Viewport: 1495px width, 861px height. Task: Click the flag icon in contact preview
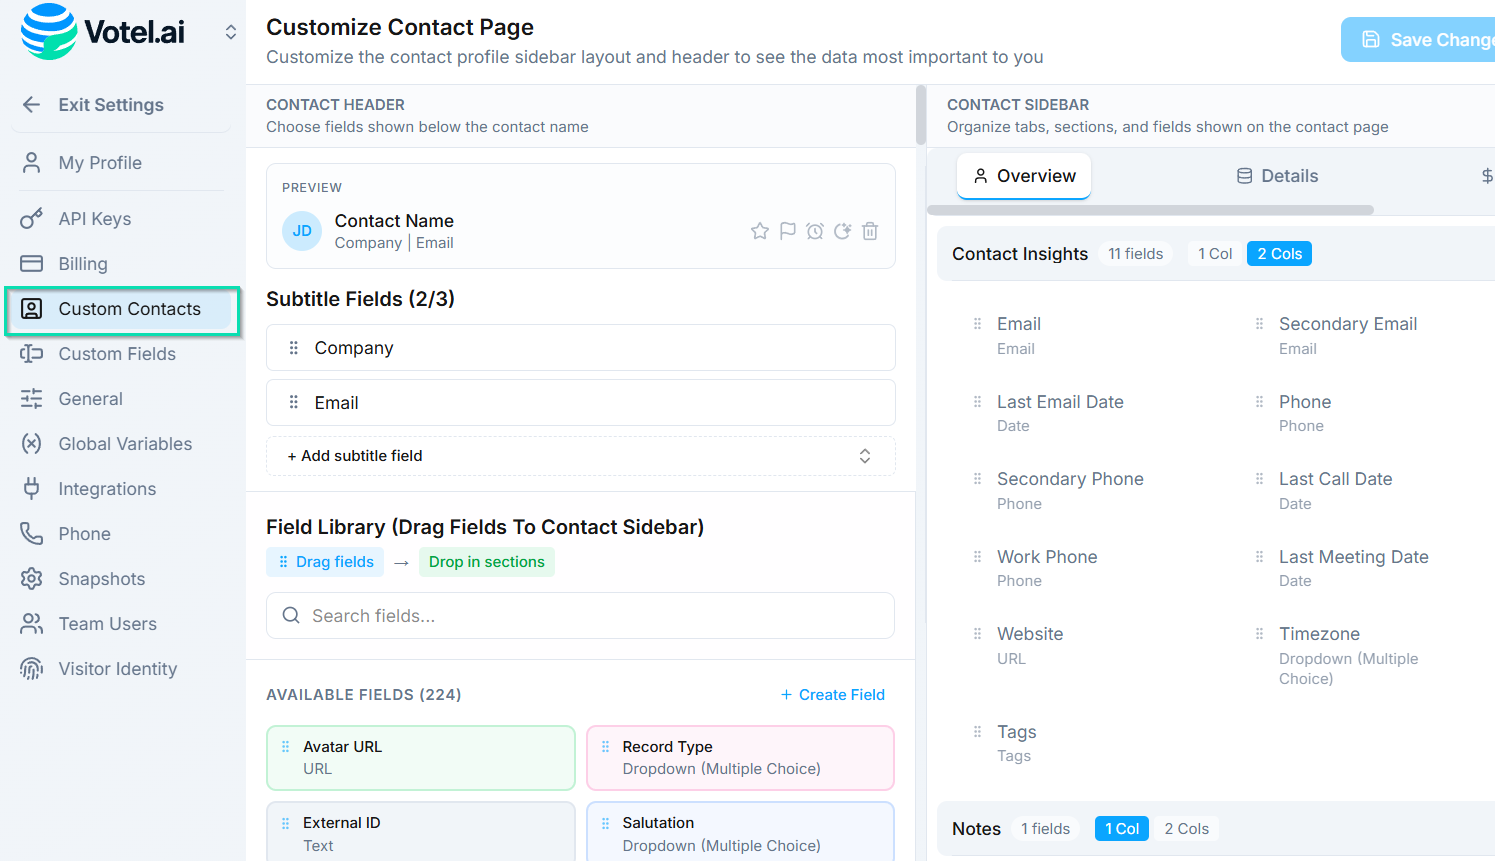point(788,231)
